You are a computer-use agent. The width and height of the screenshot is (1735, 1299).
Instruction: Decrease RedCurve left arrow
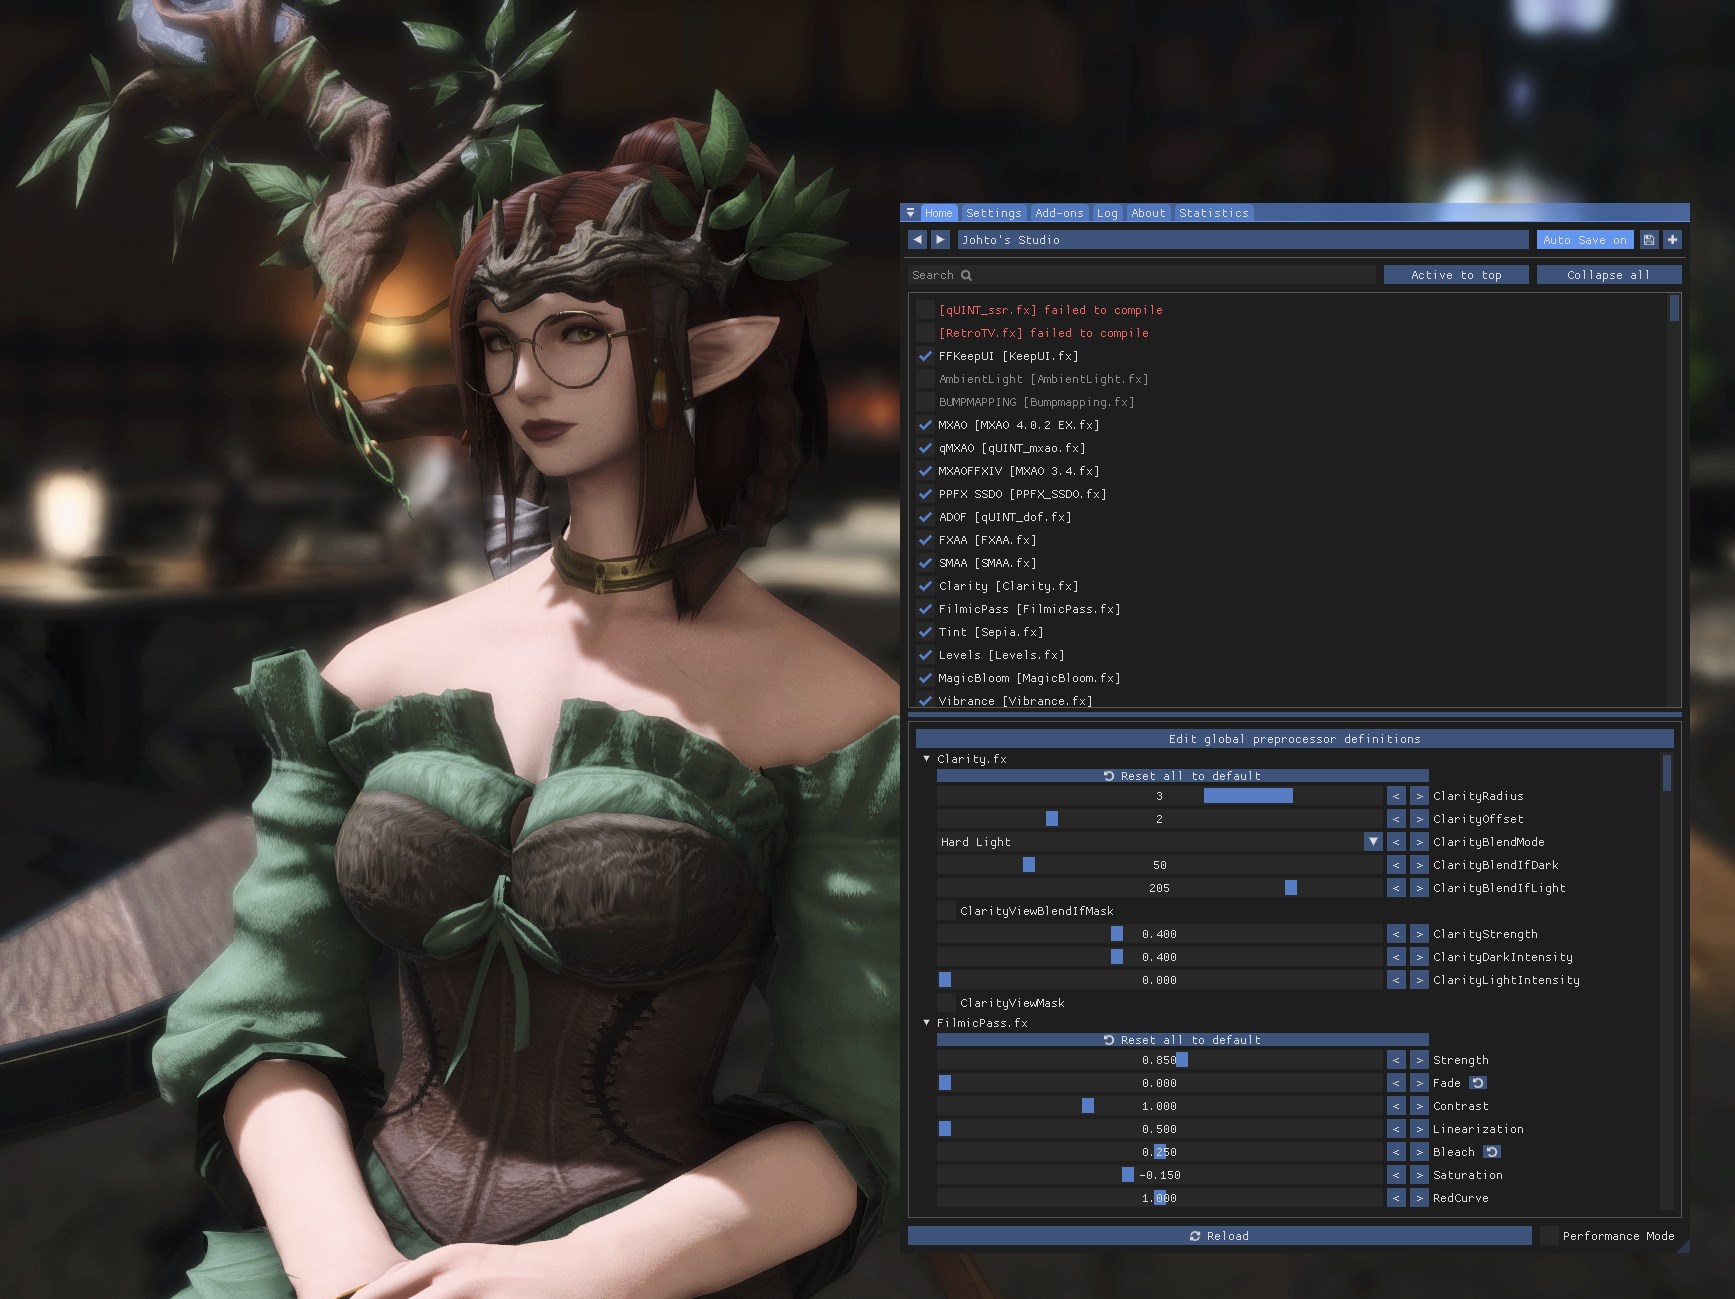coord(1396,1198)
